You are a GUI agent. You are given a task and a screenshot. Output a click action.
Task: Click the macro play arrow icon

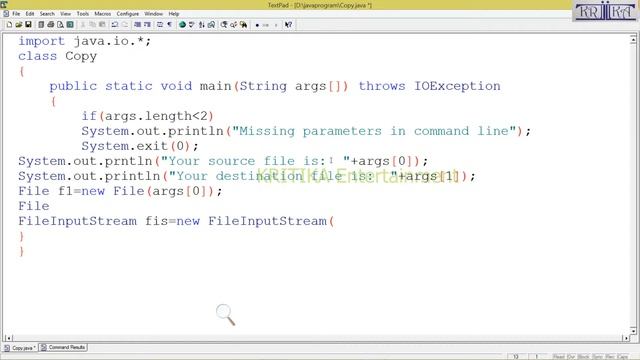pyautogui.click(x=276, y=25)
